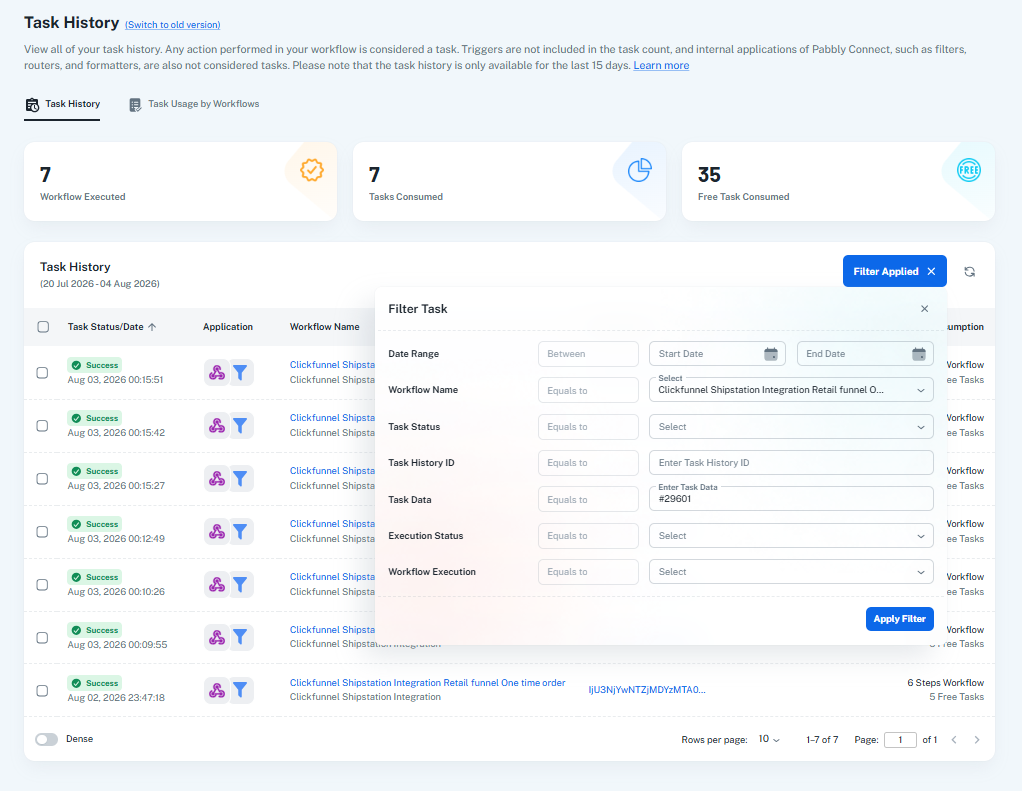Screen dimensions: 1022x791
Task: Click webhook app icon in Aug 03 00:15:42 row
Action: coord(216,425)
